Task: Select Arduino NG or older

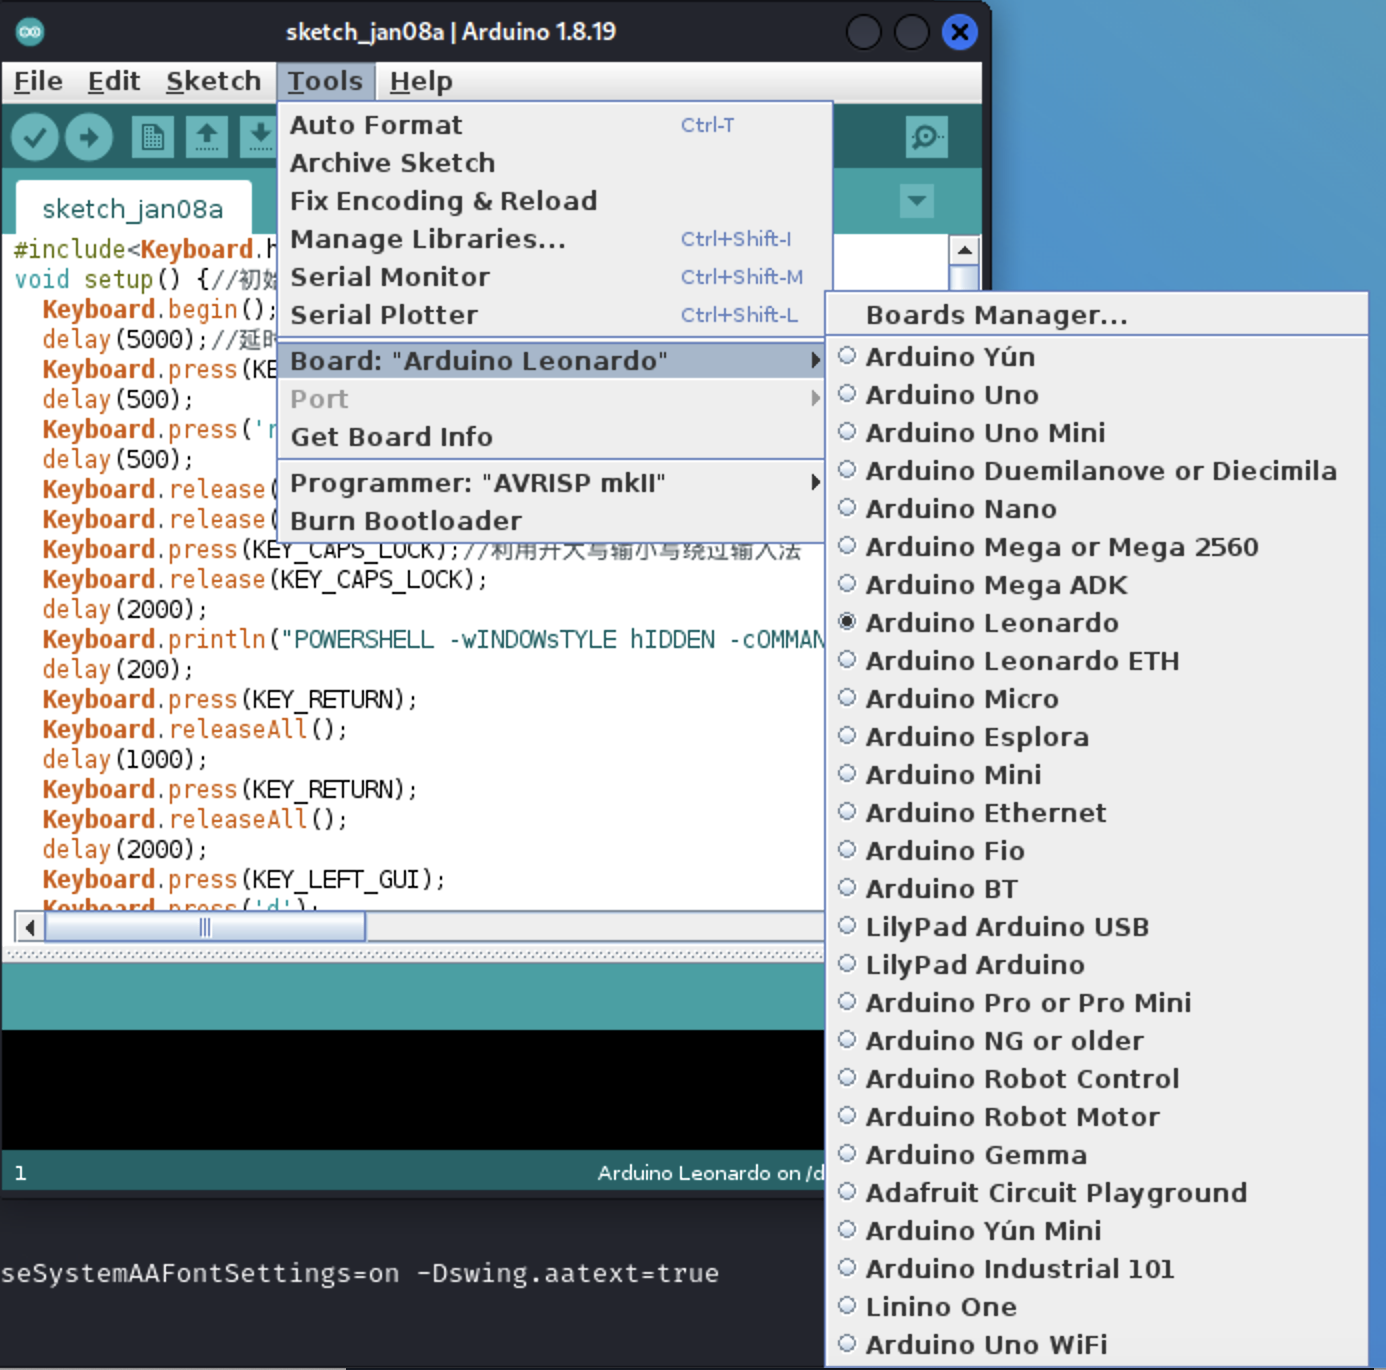Action: [x=1097, y=1041]
